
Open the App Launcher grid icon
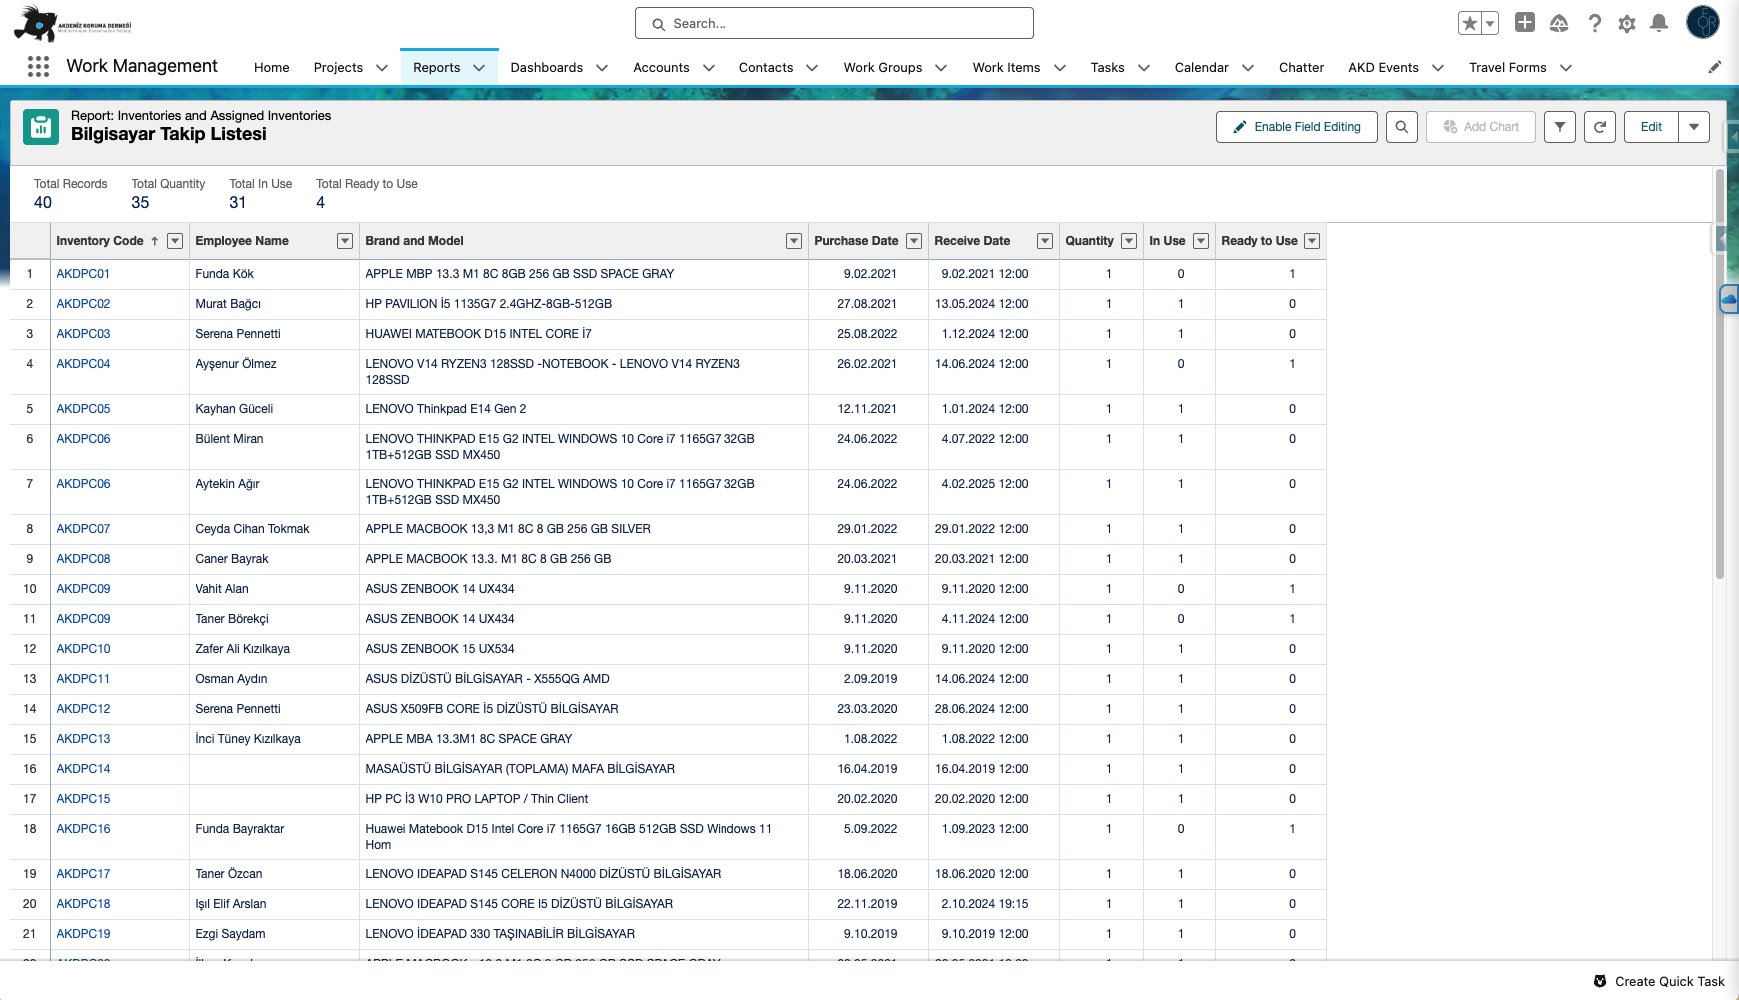38,67
